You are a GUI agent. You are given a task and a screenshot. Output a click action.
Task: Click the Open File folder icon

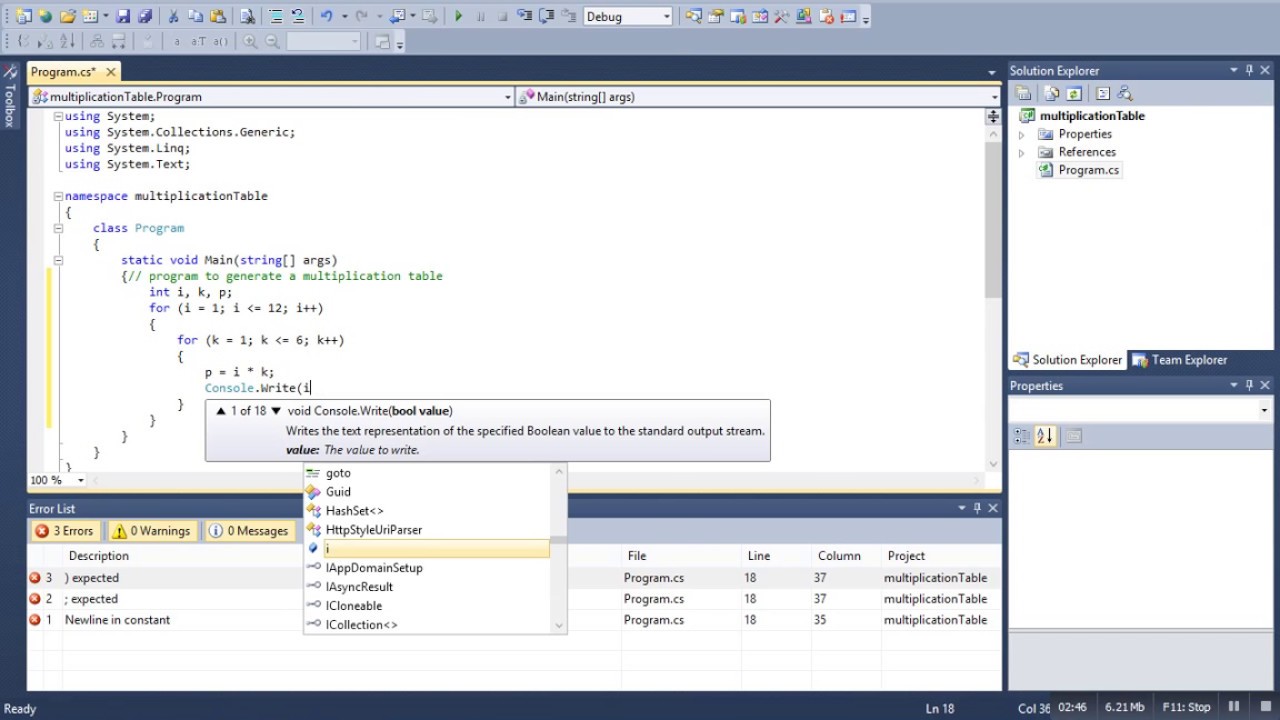coord(67,16)
